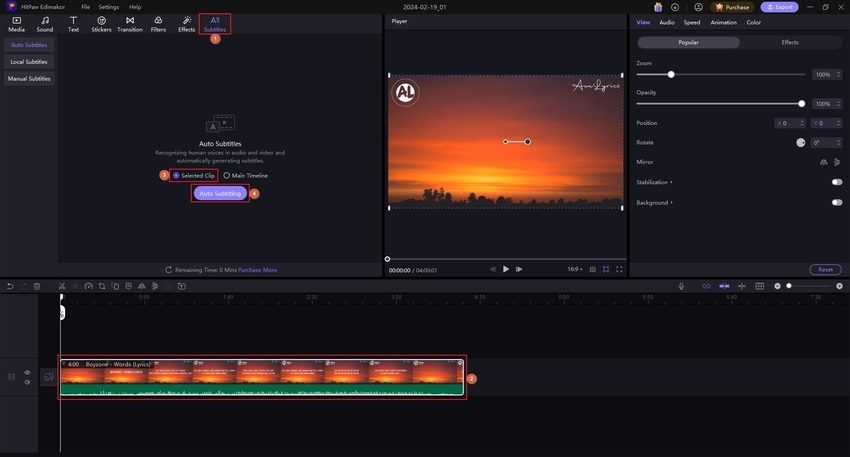Toggle track visibility eye icon
This screenshot has width=850, height=457.
click(27, 372)
